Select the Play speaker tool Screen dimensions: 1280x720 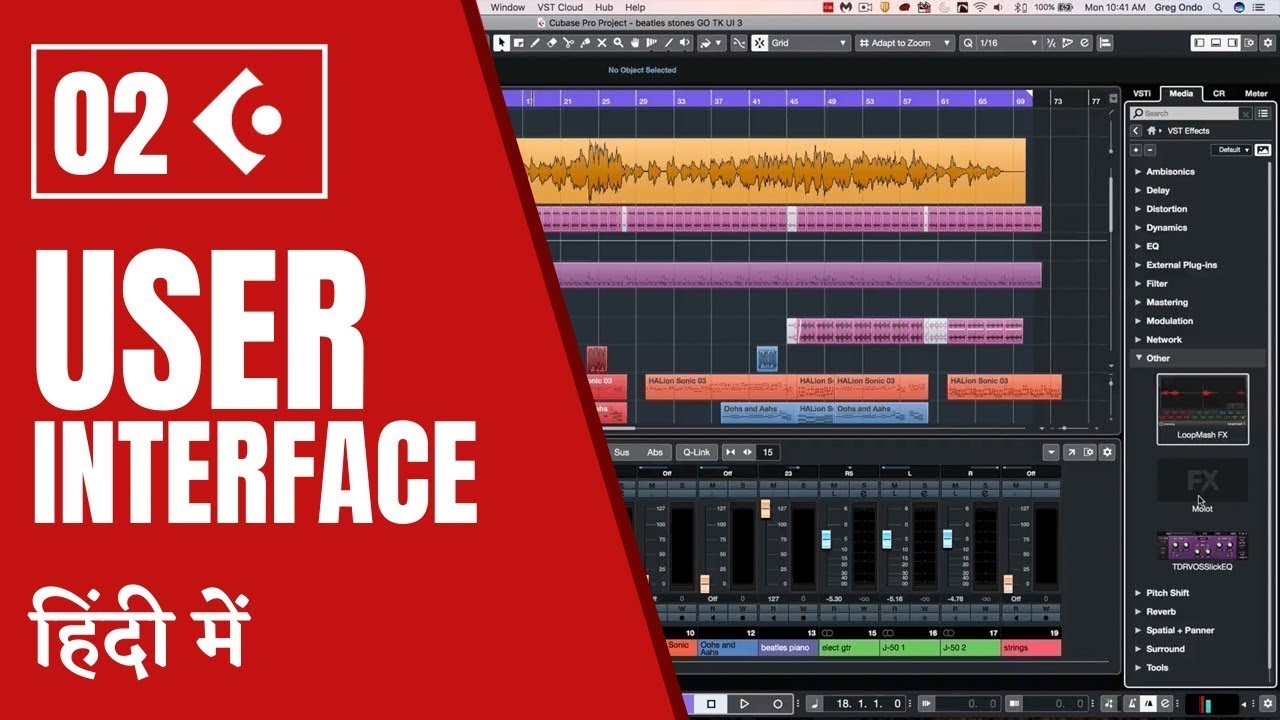coord(684,43)
